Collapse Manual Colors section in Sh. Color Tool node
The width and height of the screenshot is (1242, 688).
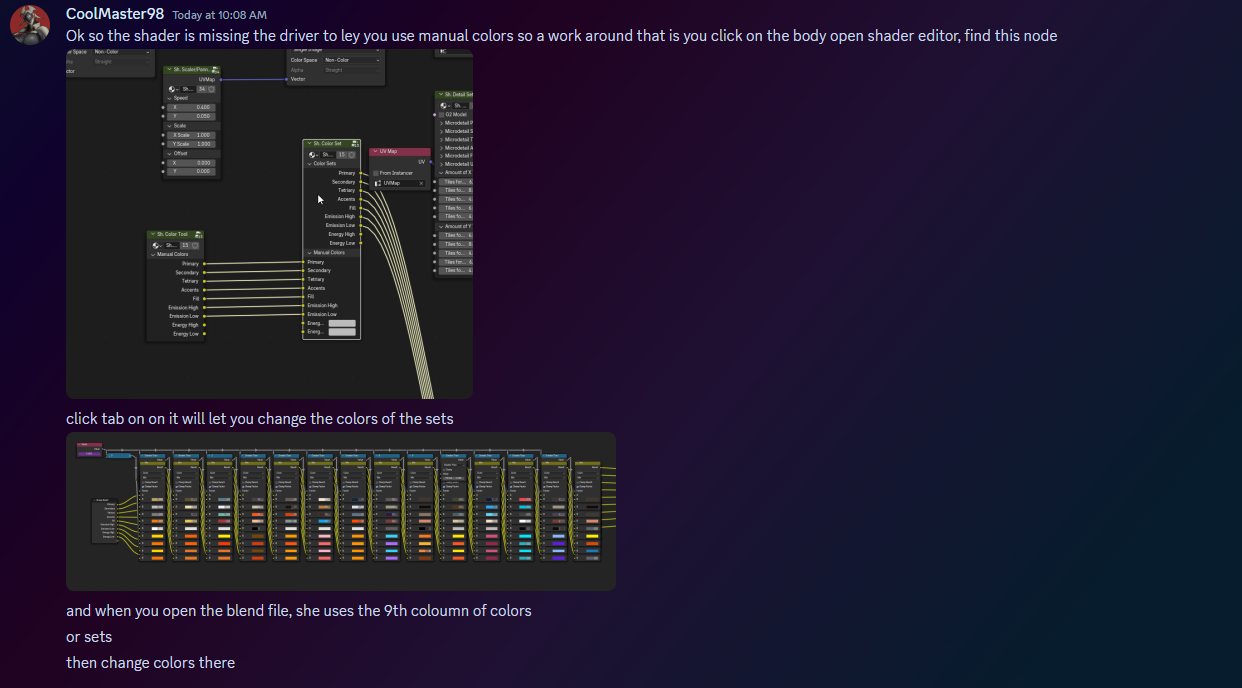(x=153, y=254)
